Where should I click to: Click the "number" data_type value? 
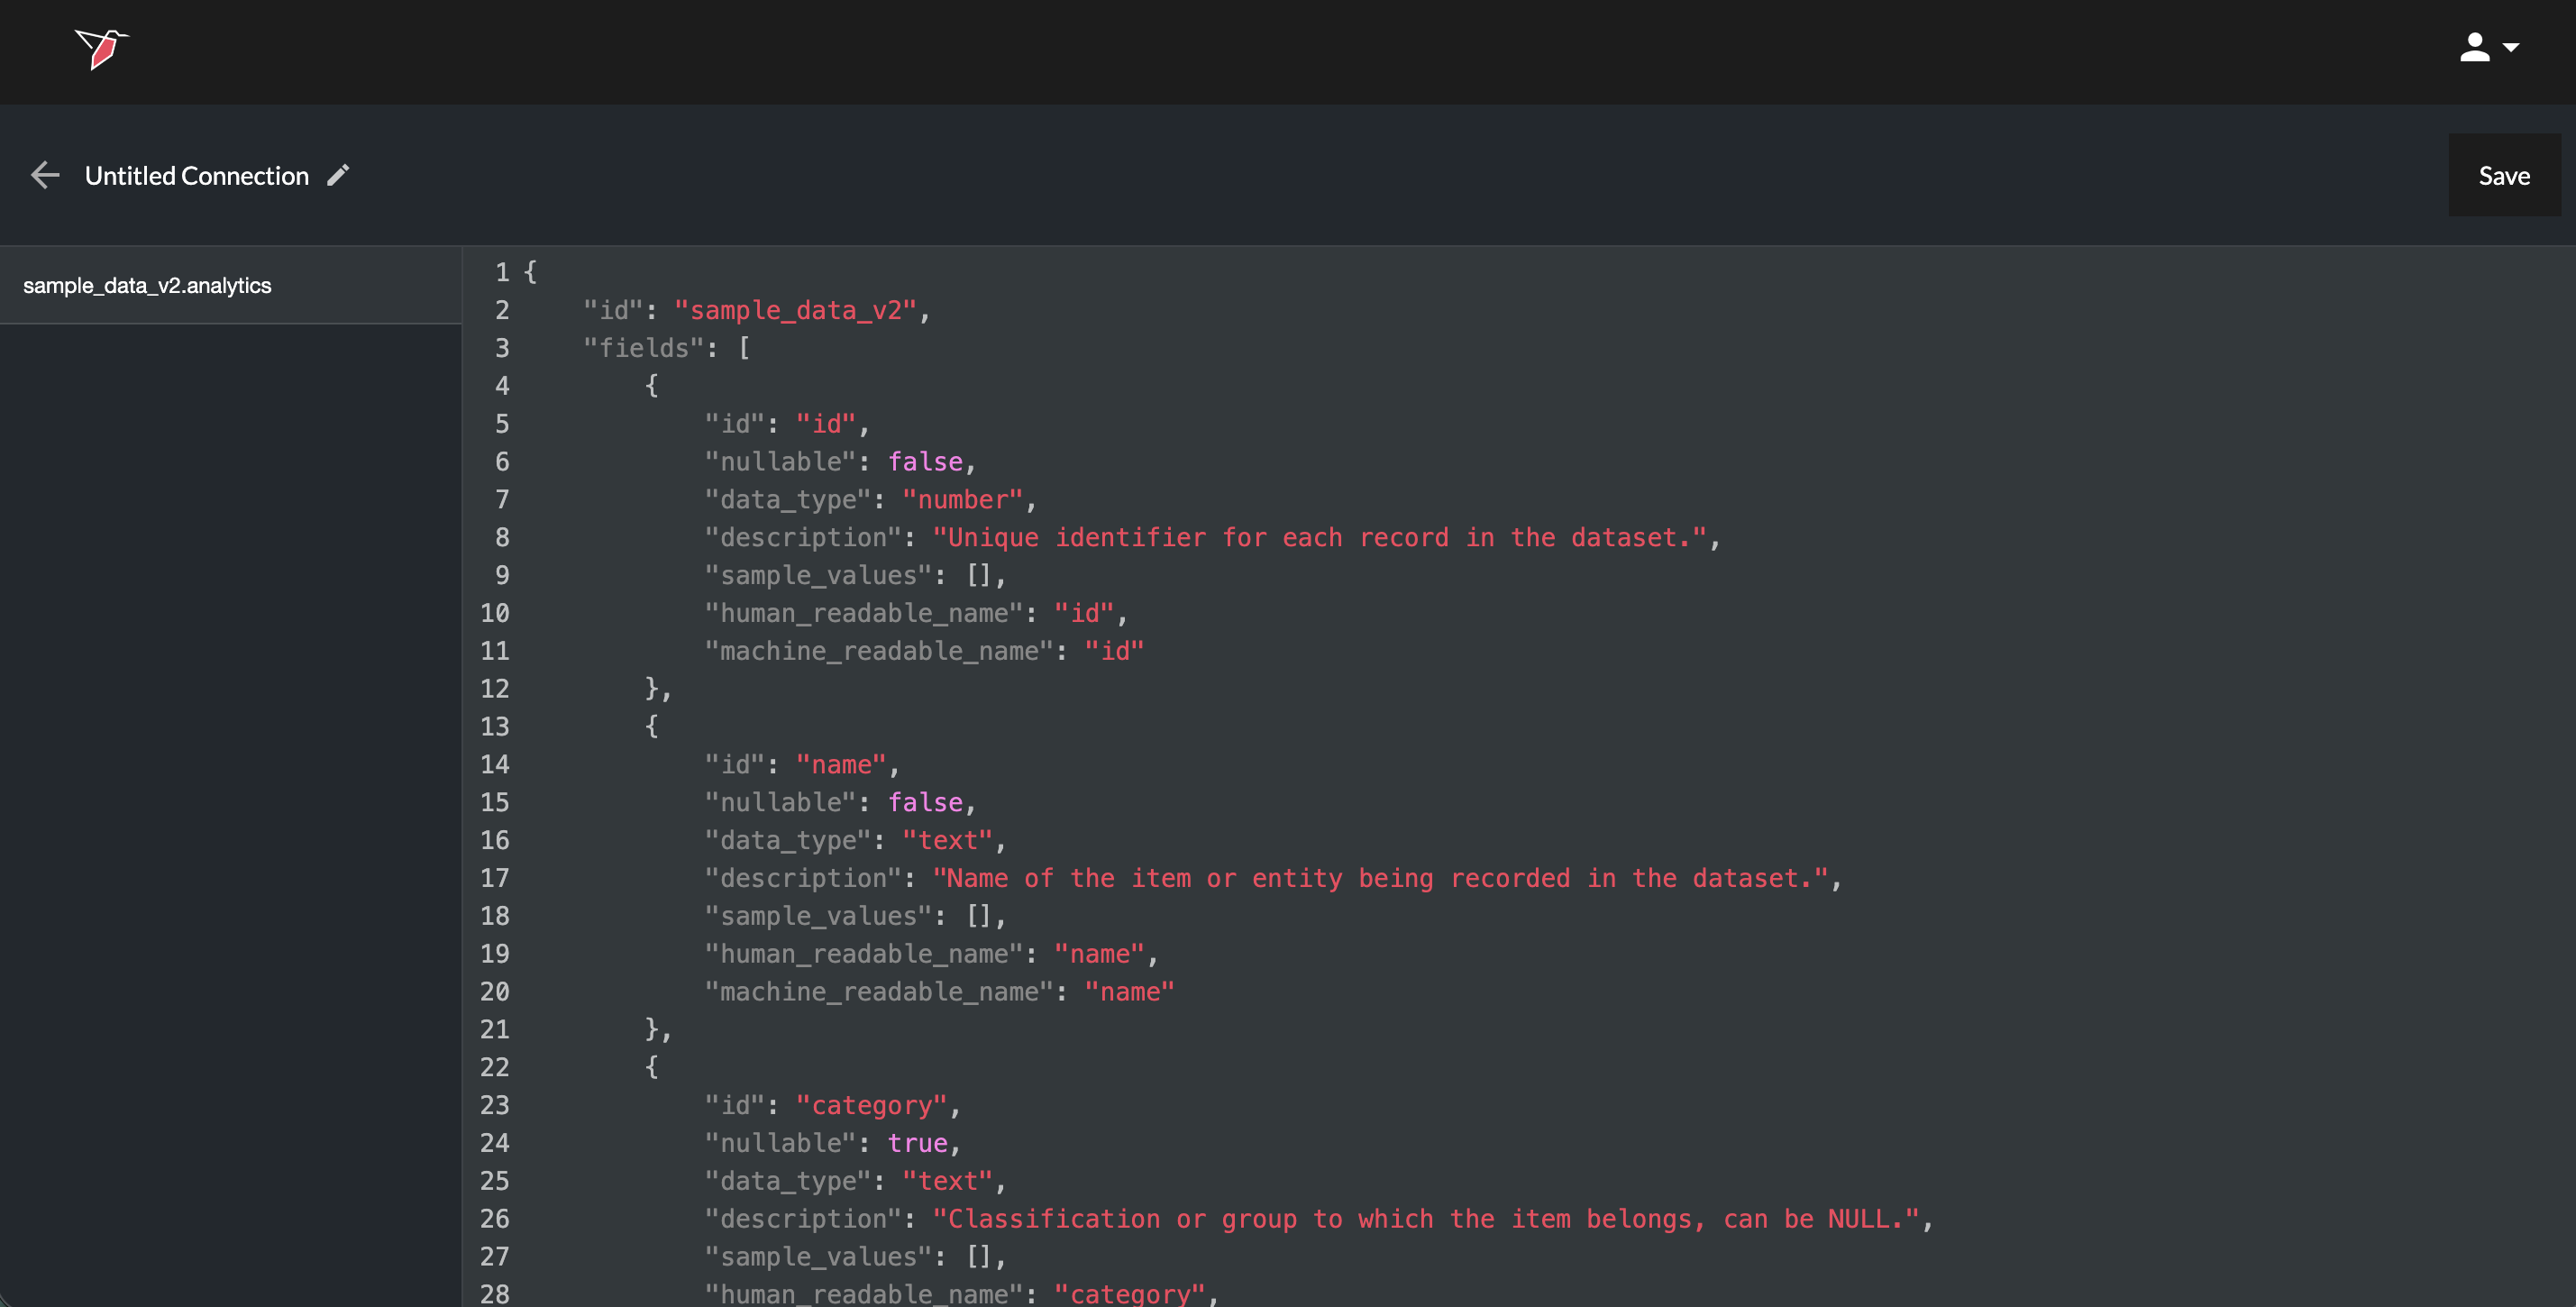962,500
